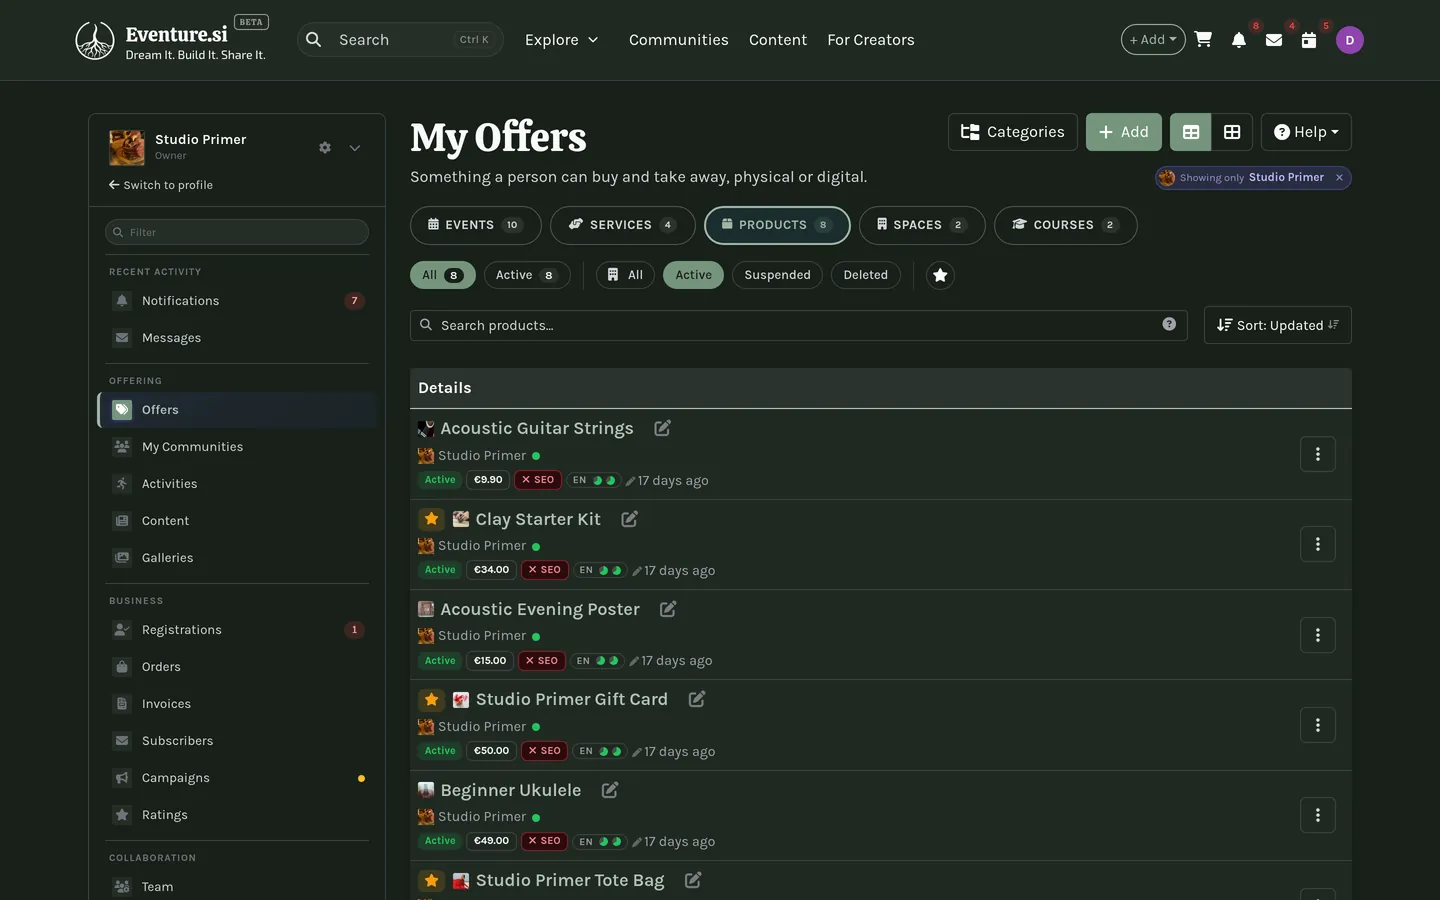Screen dimensions: 1440x900
Task: Edit Acoustic Evening Poster via pencil icon
Action: point(668,609)
